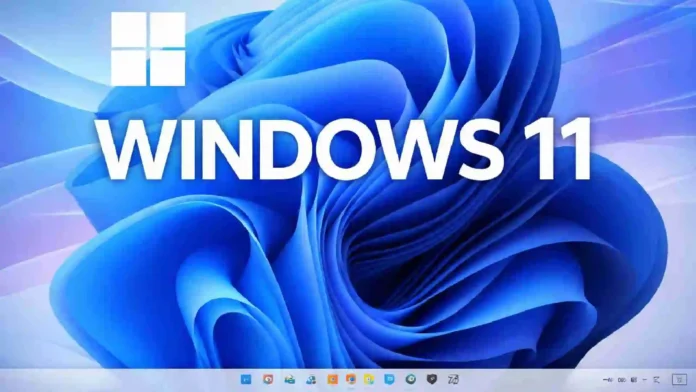Open the blue people icon on taskbar

311,379
